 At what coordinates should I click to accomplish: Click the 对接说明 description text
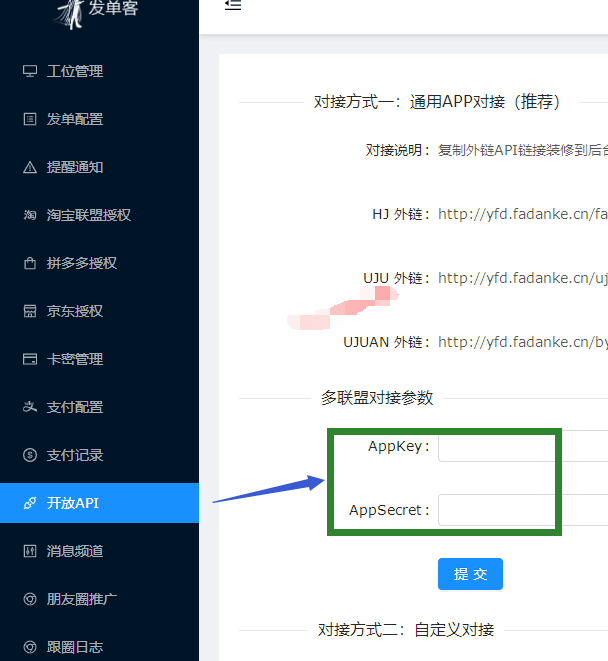point(523,150)
